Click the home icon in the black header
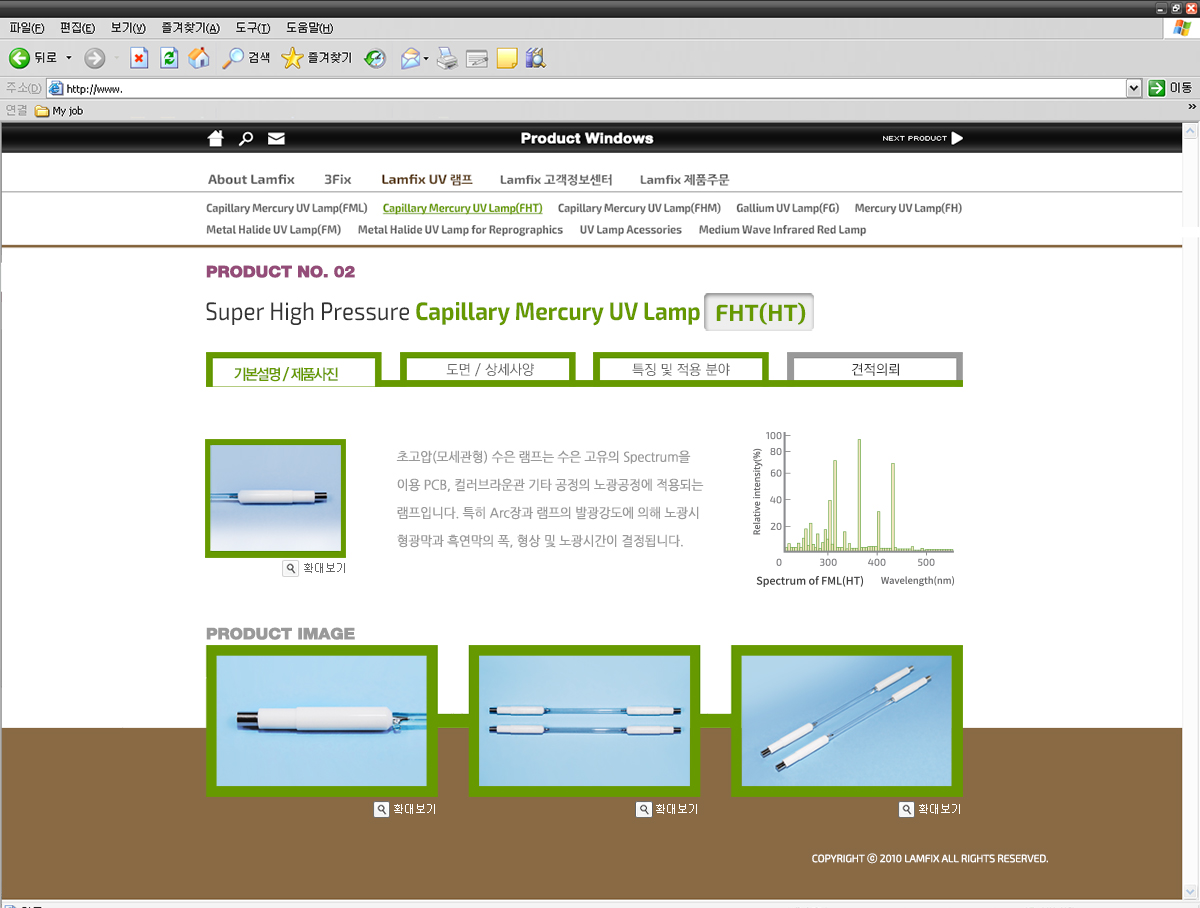 tap(215, 138)
